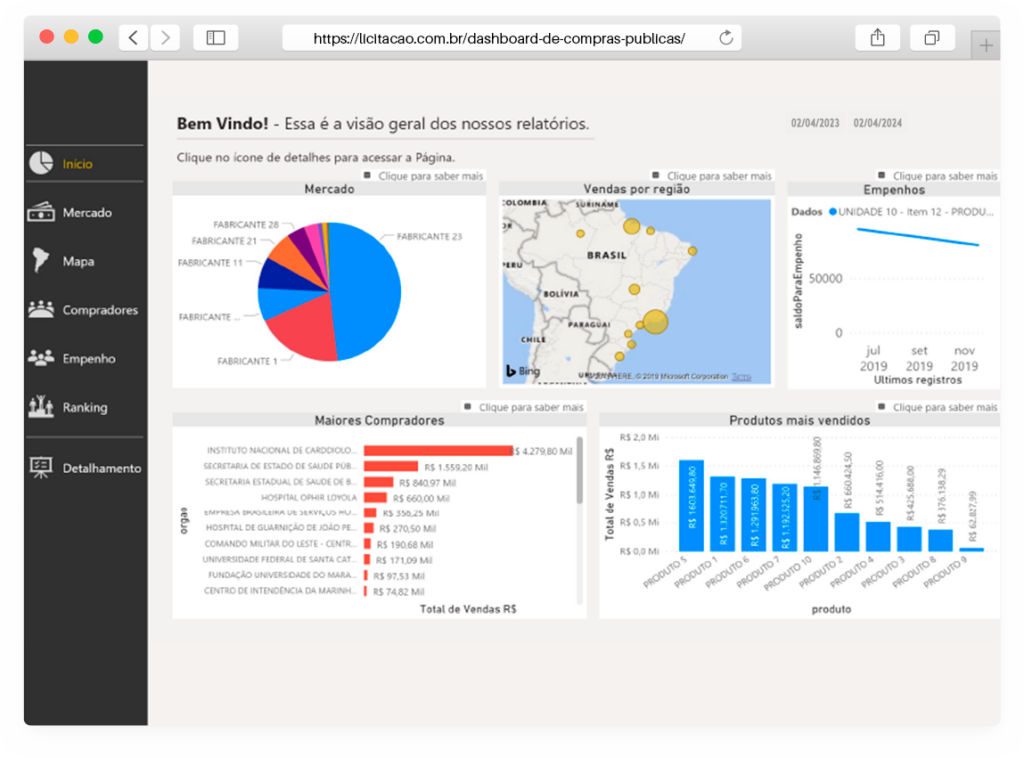The width and height of the screenshot is (1024, 758).
Task: Click details marker above Maiores Compradores
Action: [467, 407]
